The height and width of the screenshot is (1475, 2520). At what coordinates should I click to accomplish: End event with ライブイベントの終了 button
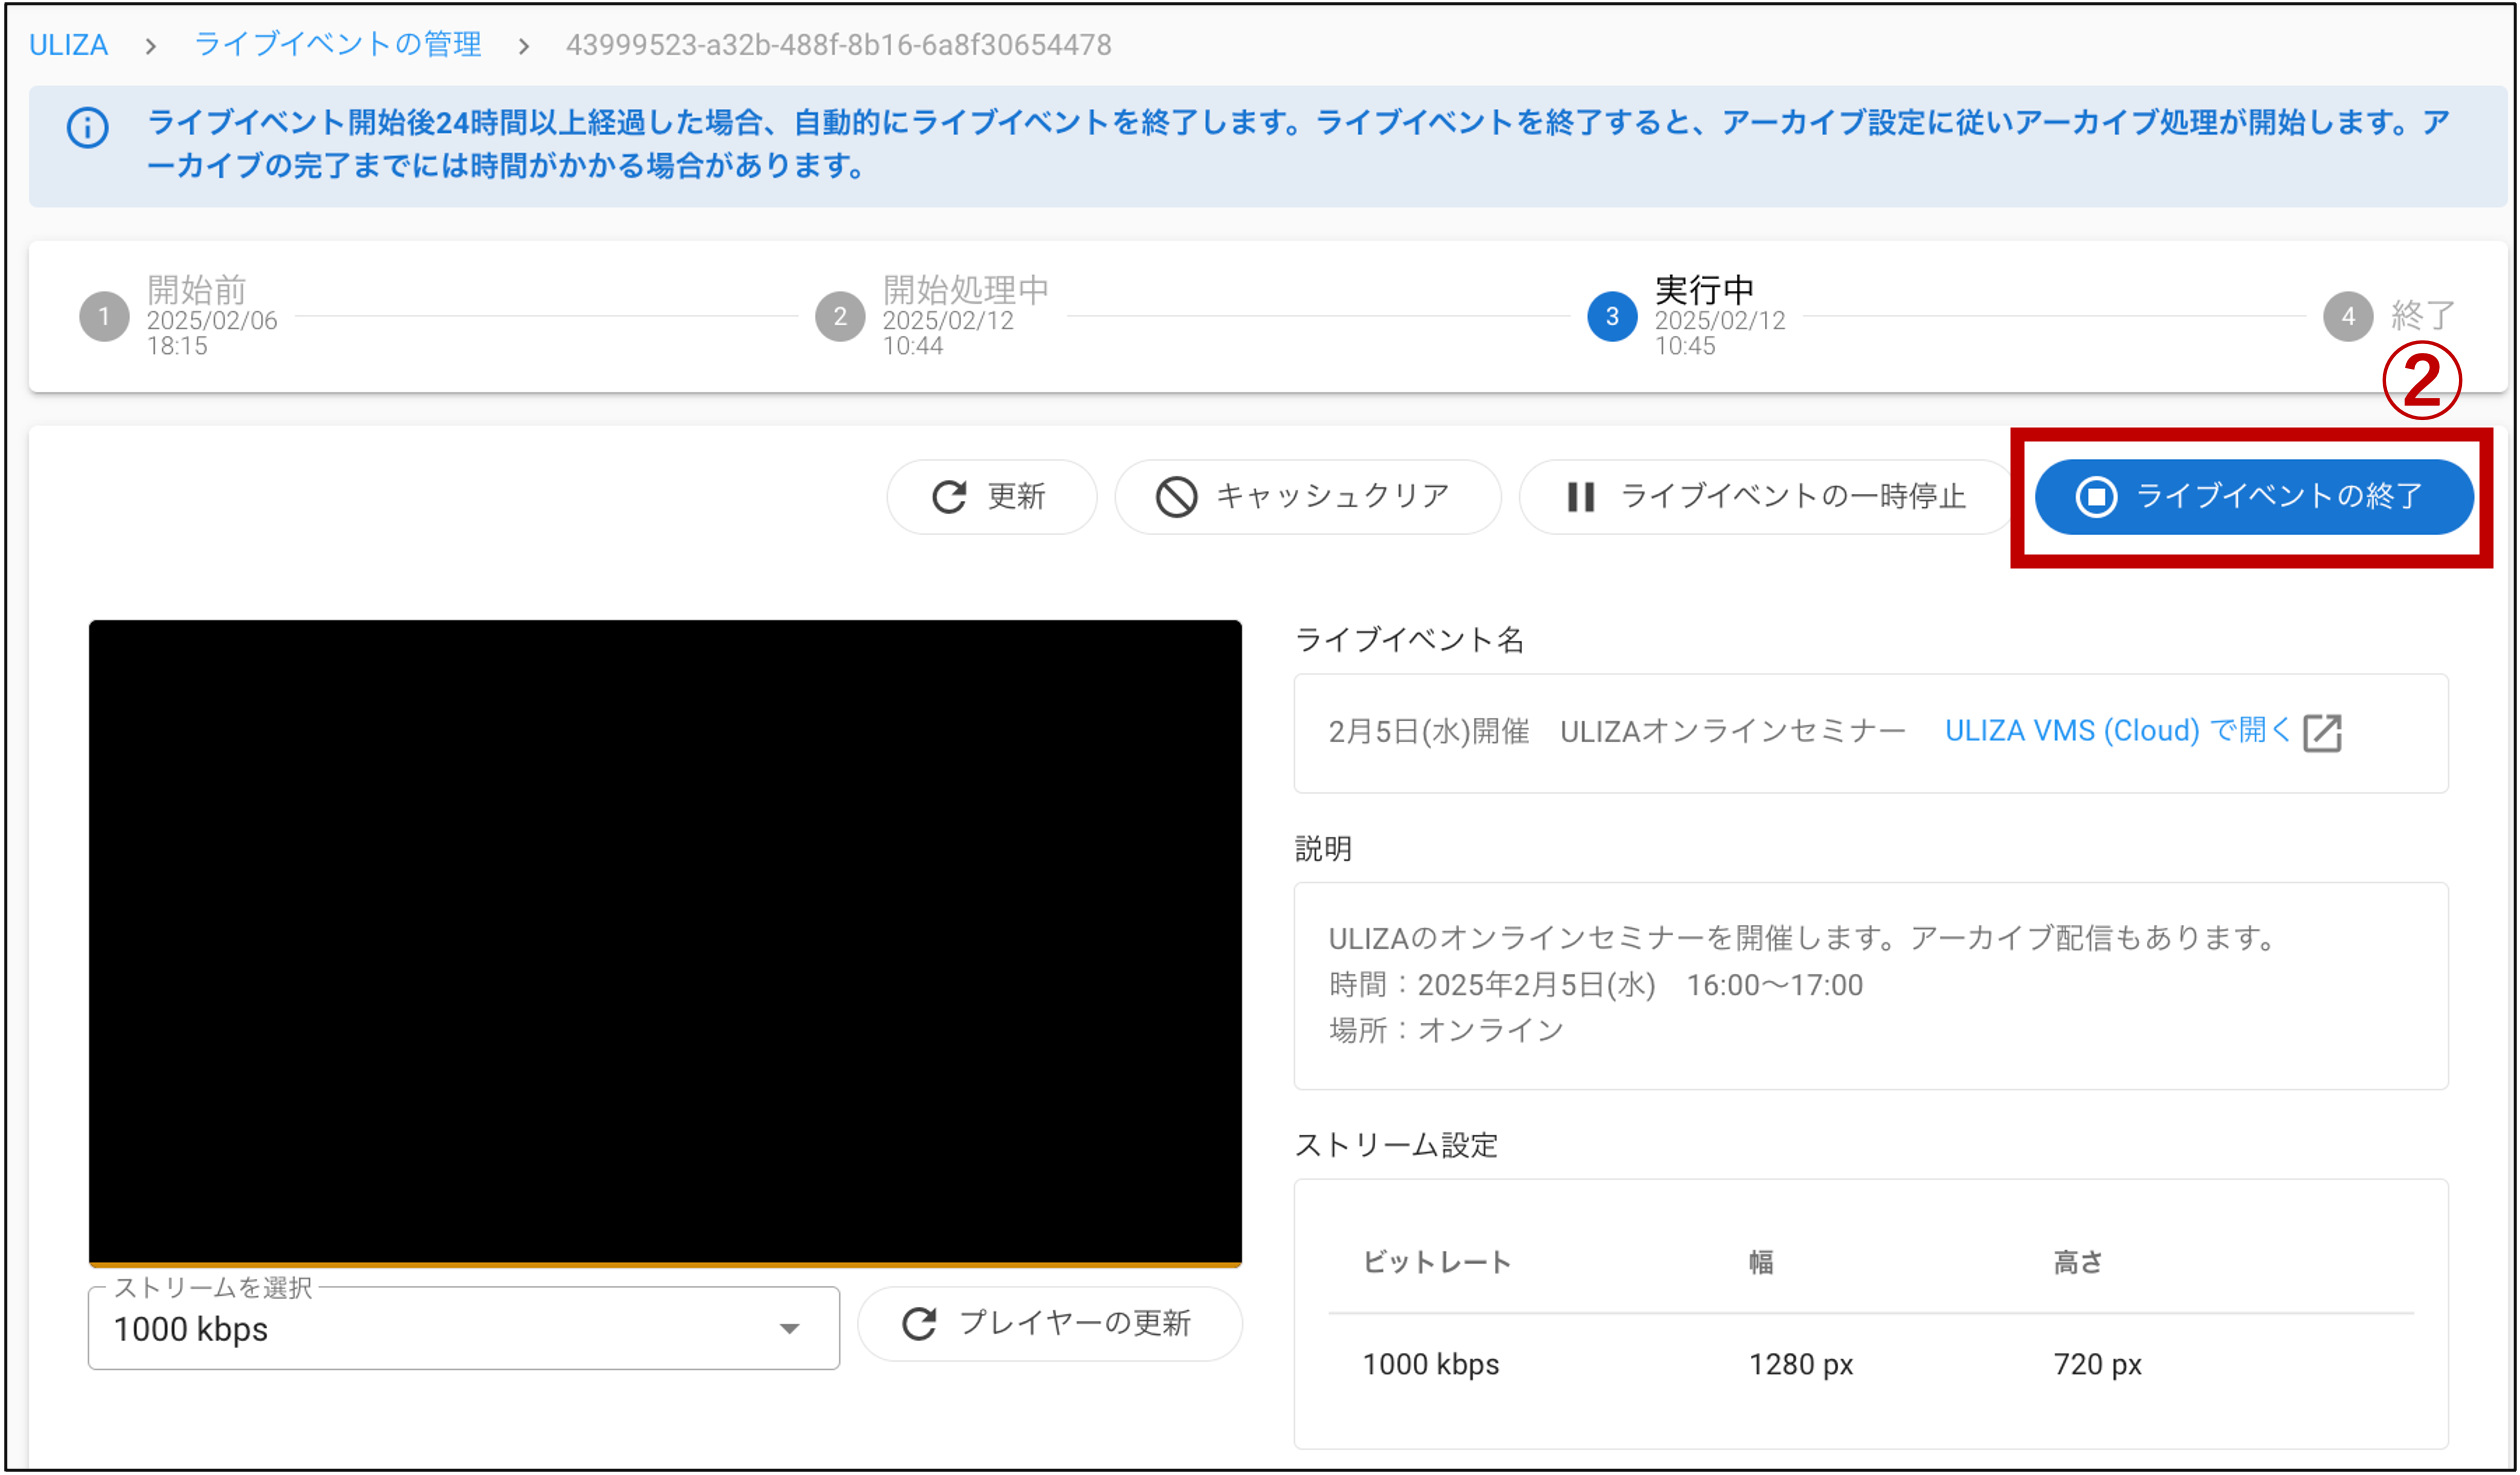pyautogui.click(x=2254, y=497)
